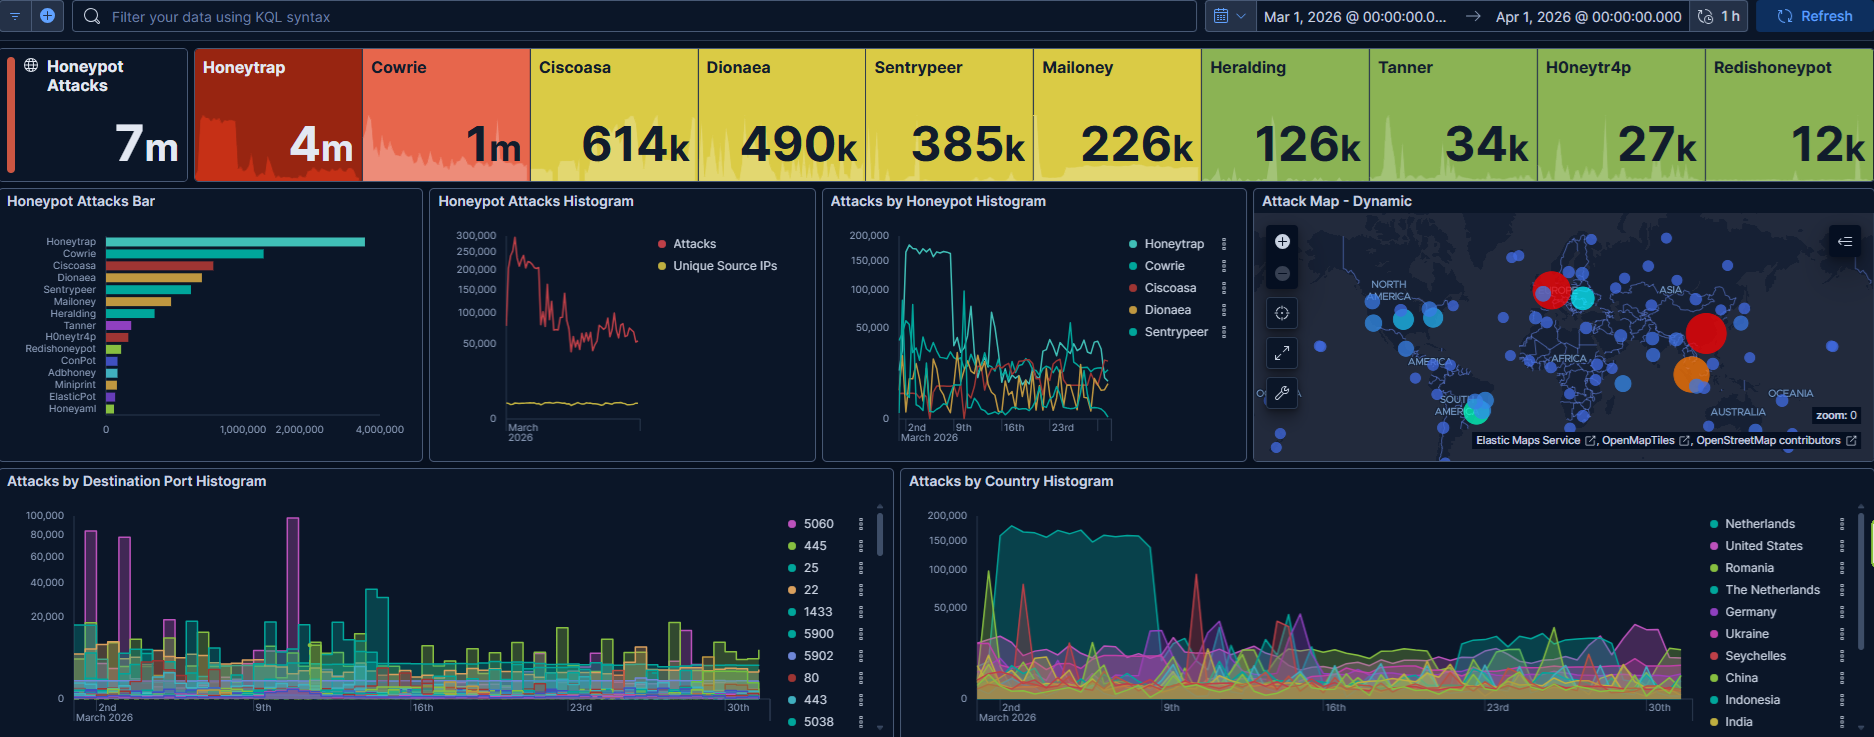Open legend options for port 5060
Image resolution: width=1874 pixels, height=737 pixels.
click(861, 524)
